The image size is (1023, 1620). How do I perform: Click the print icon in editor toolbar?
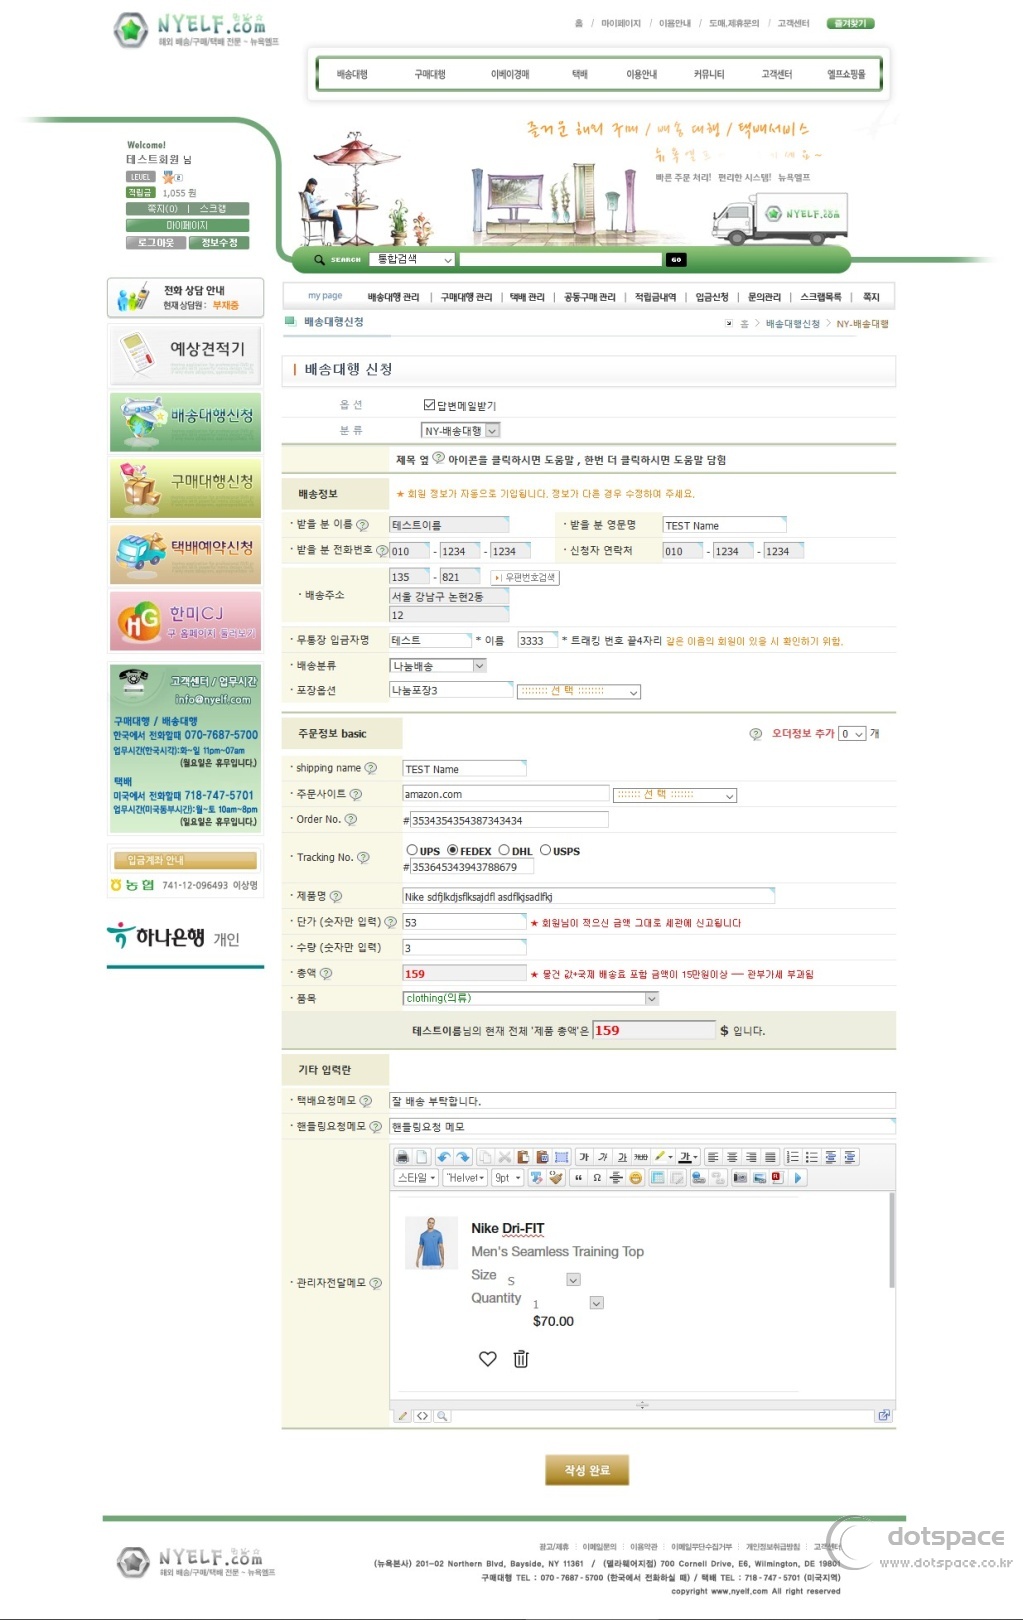402,1157
